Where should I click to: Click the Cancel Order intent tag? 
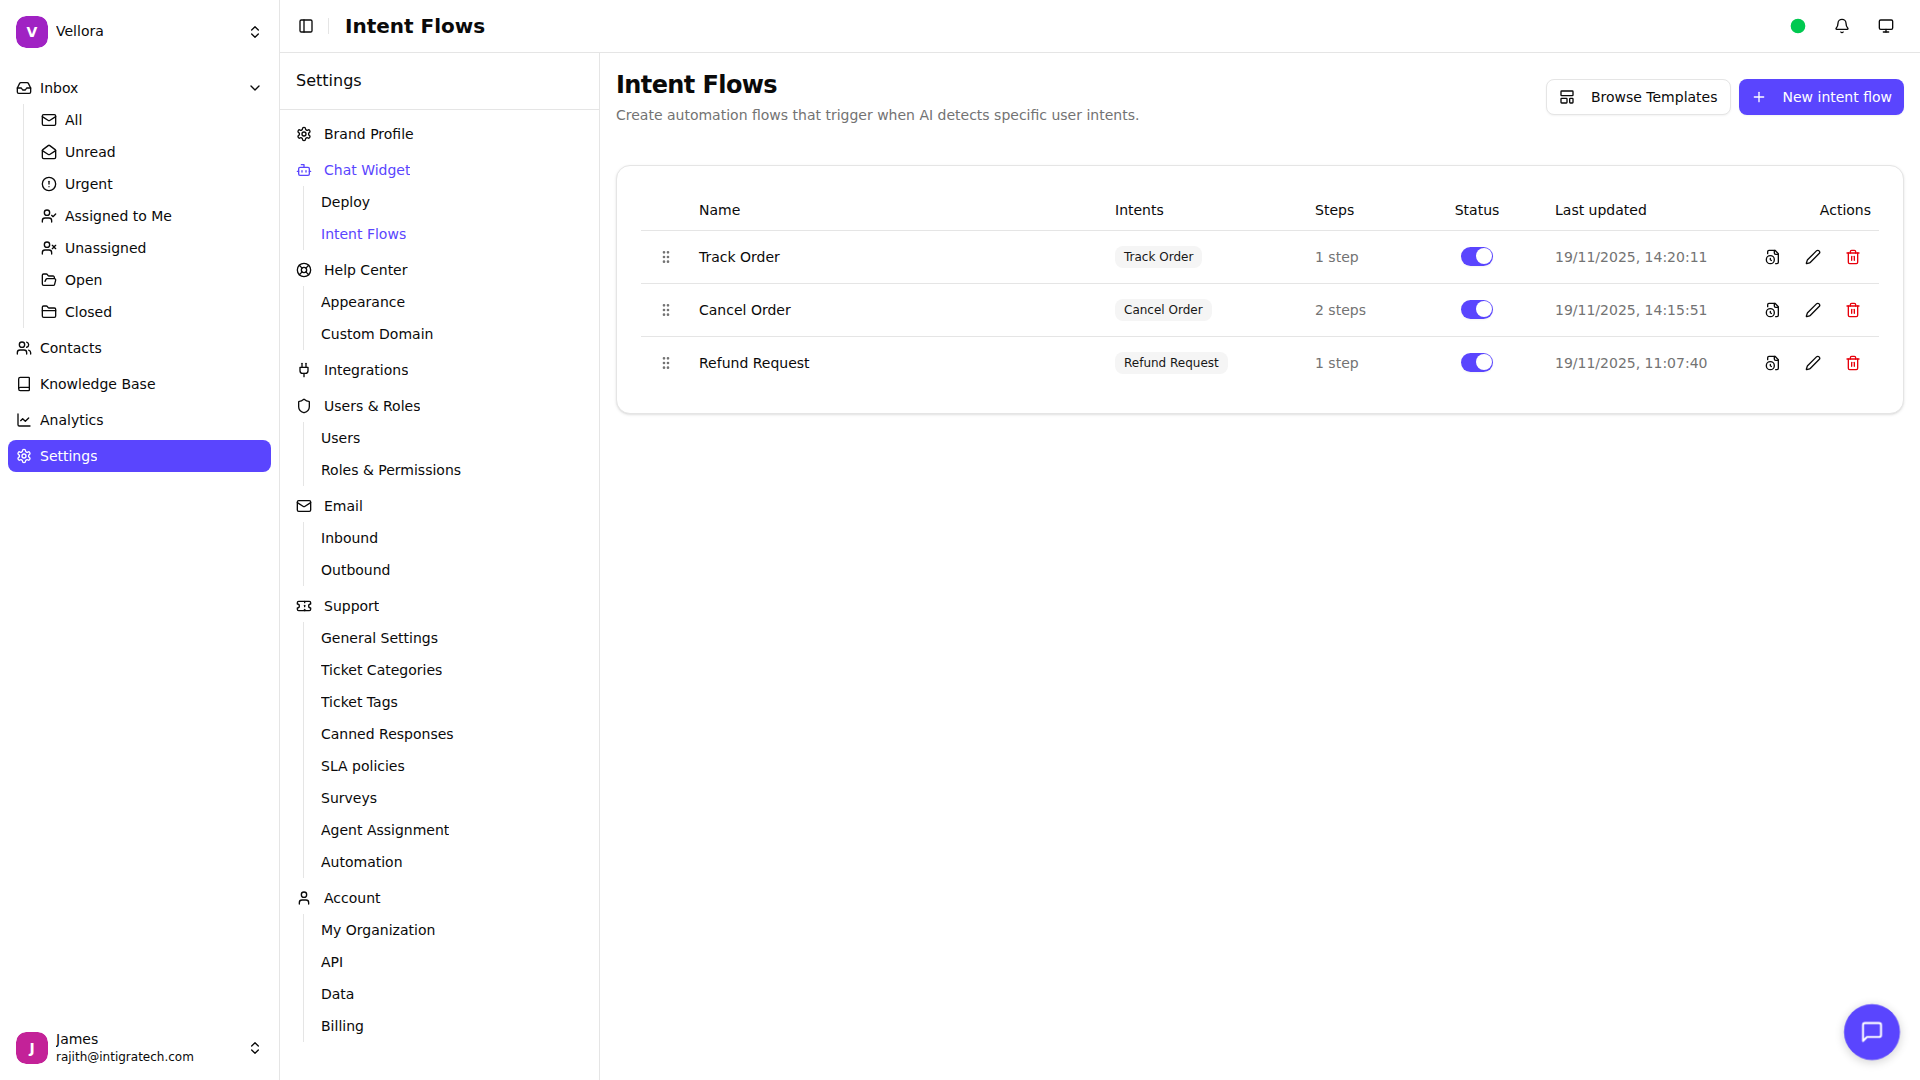click(x=1163, y=310)
